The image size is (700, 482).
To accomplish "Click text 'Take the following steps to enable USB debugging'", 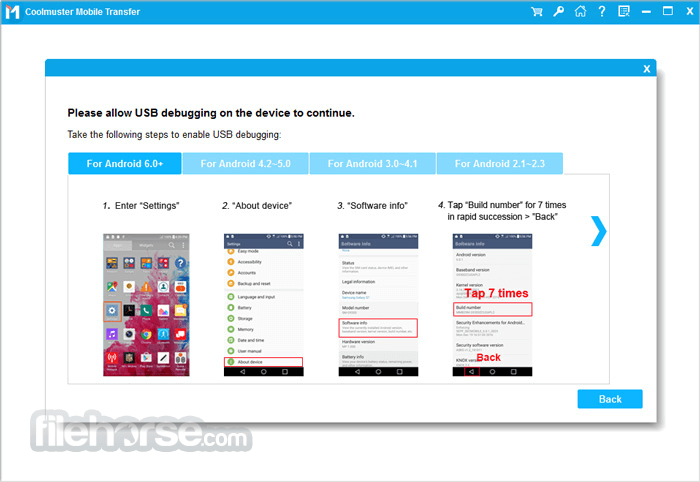I will pos(174,134).
